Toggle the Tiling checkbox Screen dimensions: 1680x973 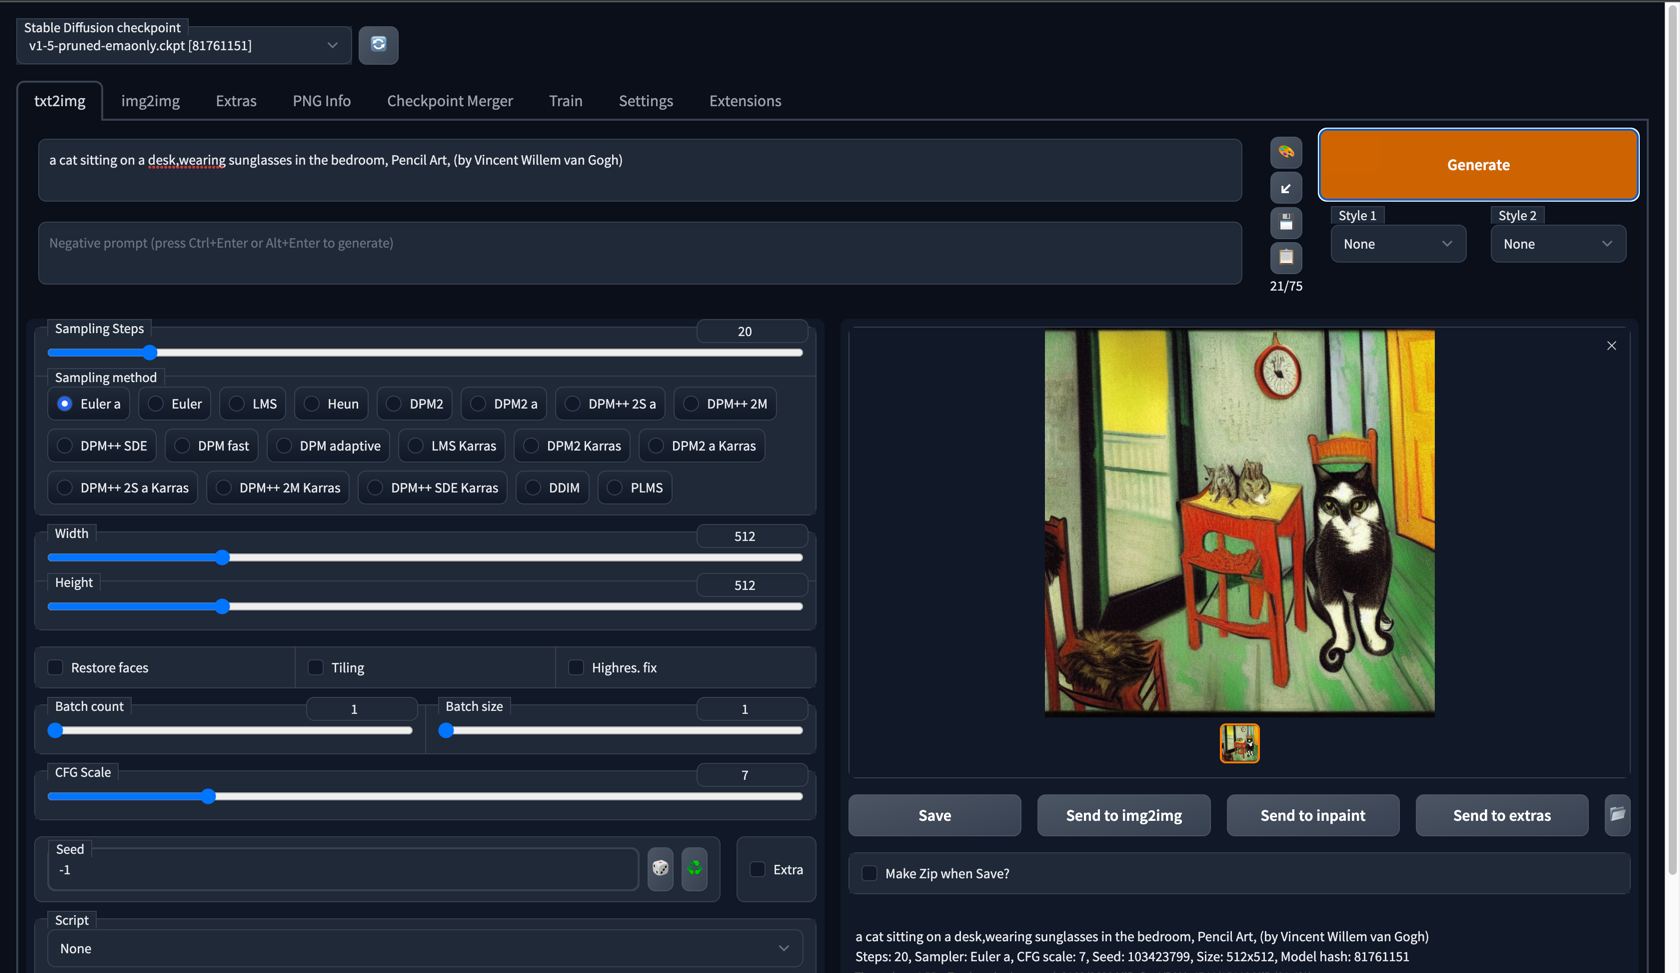[x=316, y=667]
